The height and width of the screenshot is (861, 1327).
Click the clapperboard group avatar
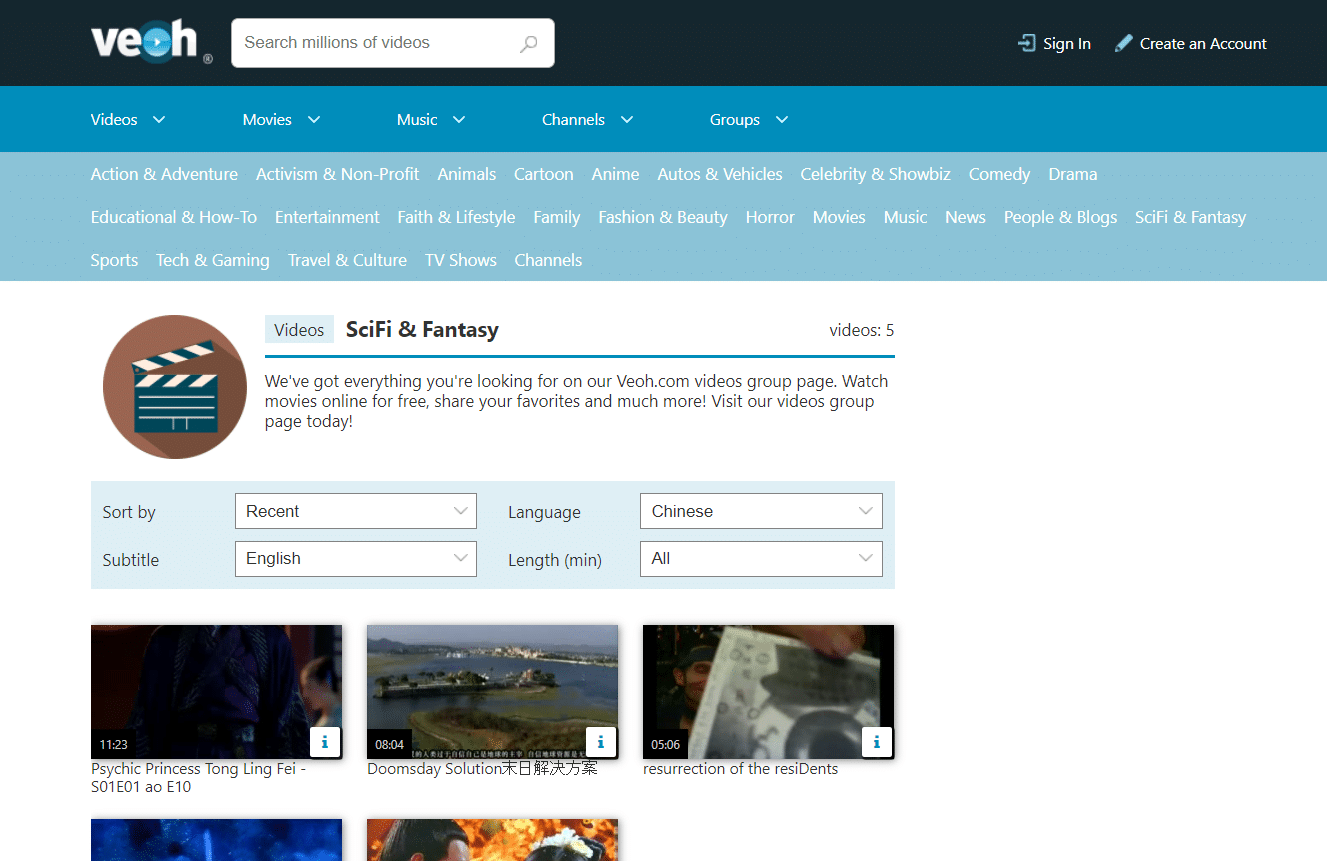pos(175,387)
